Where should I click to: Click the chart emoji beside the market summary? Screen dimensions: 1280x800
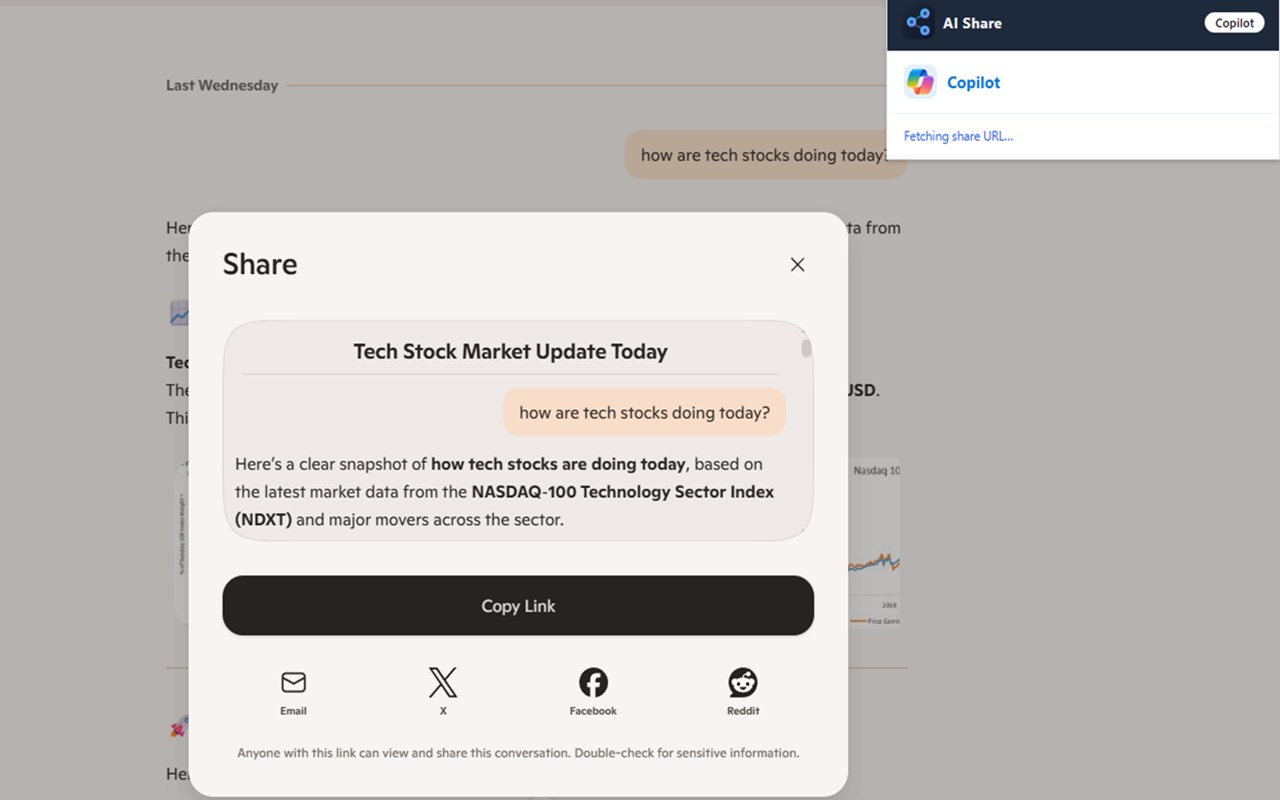[x=178, y=312]
